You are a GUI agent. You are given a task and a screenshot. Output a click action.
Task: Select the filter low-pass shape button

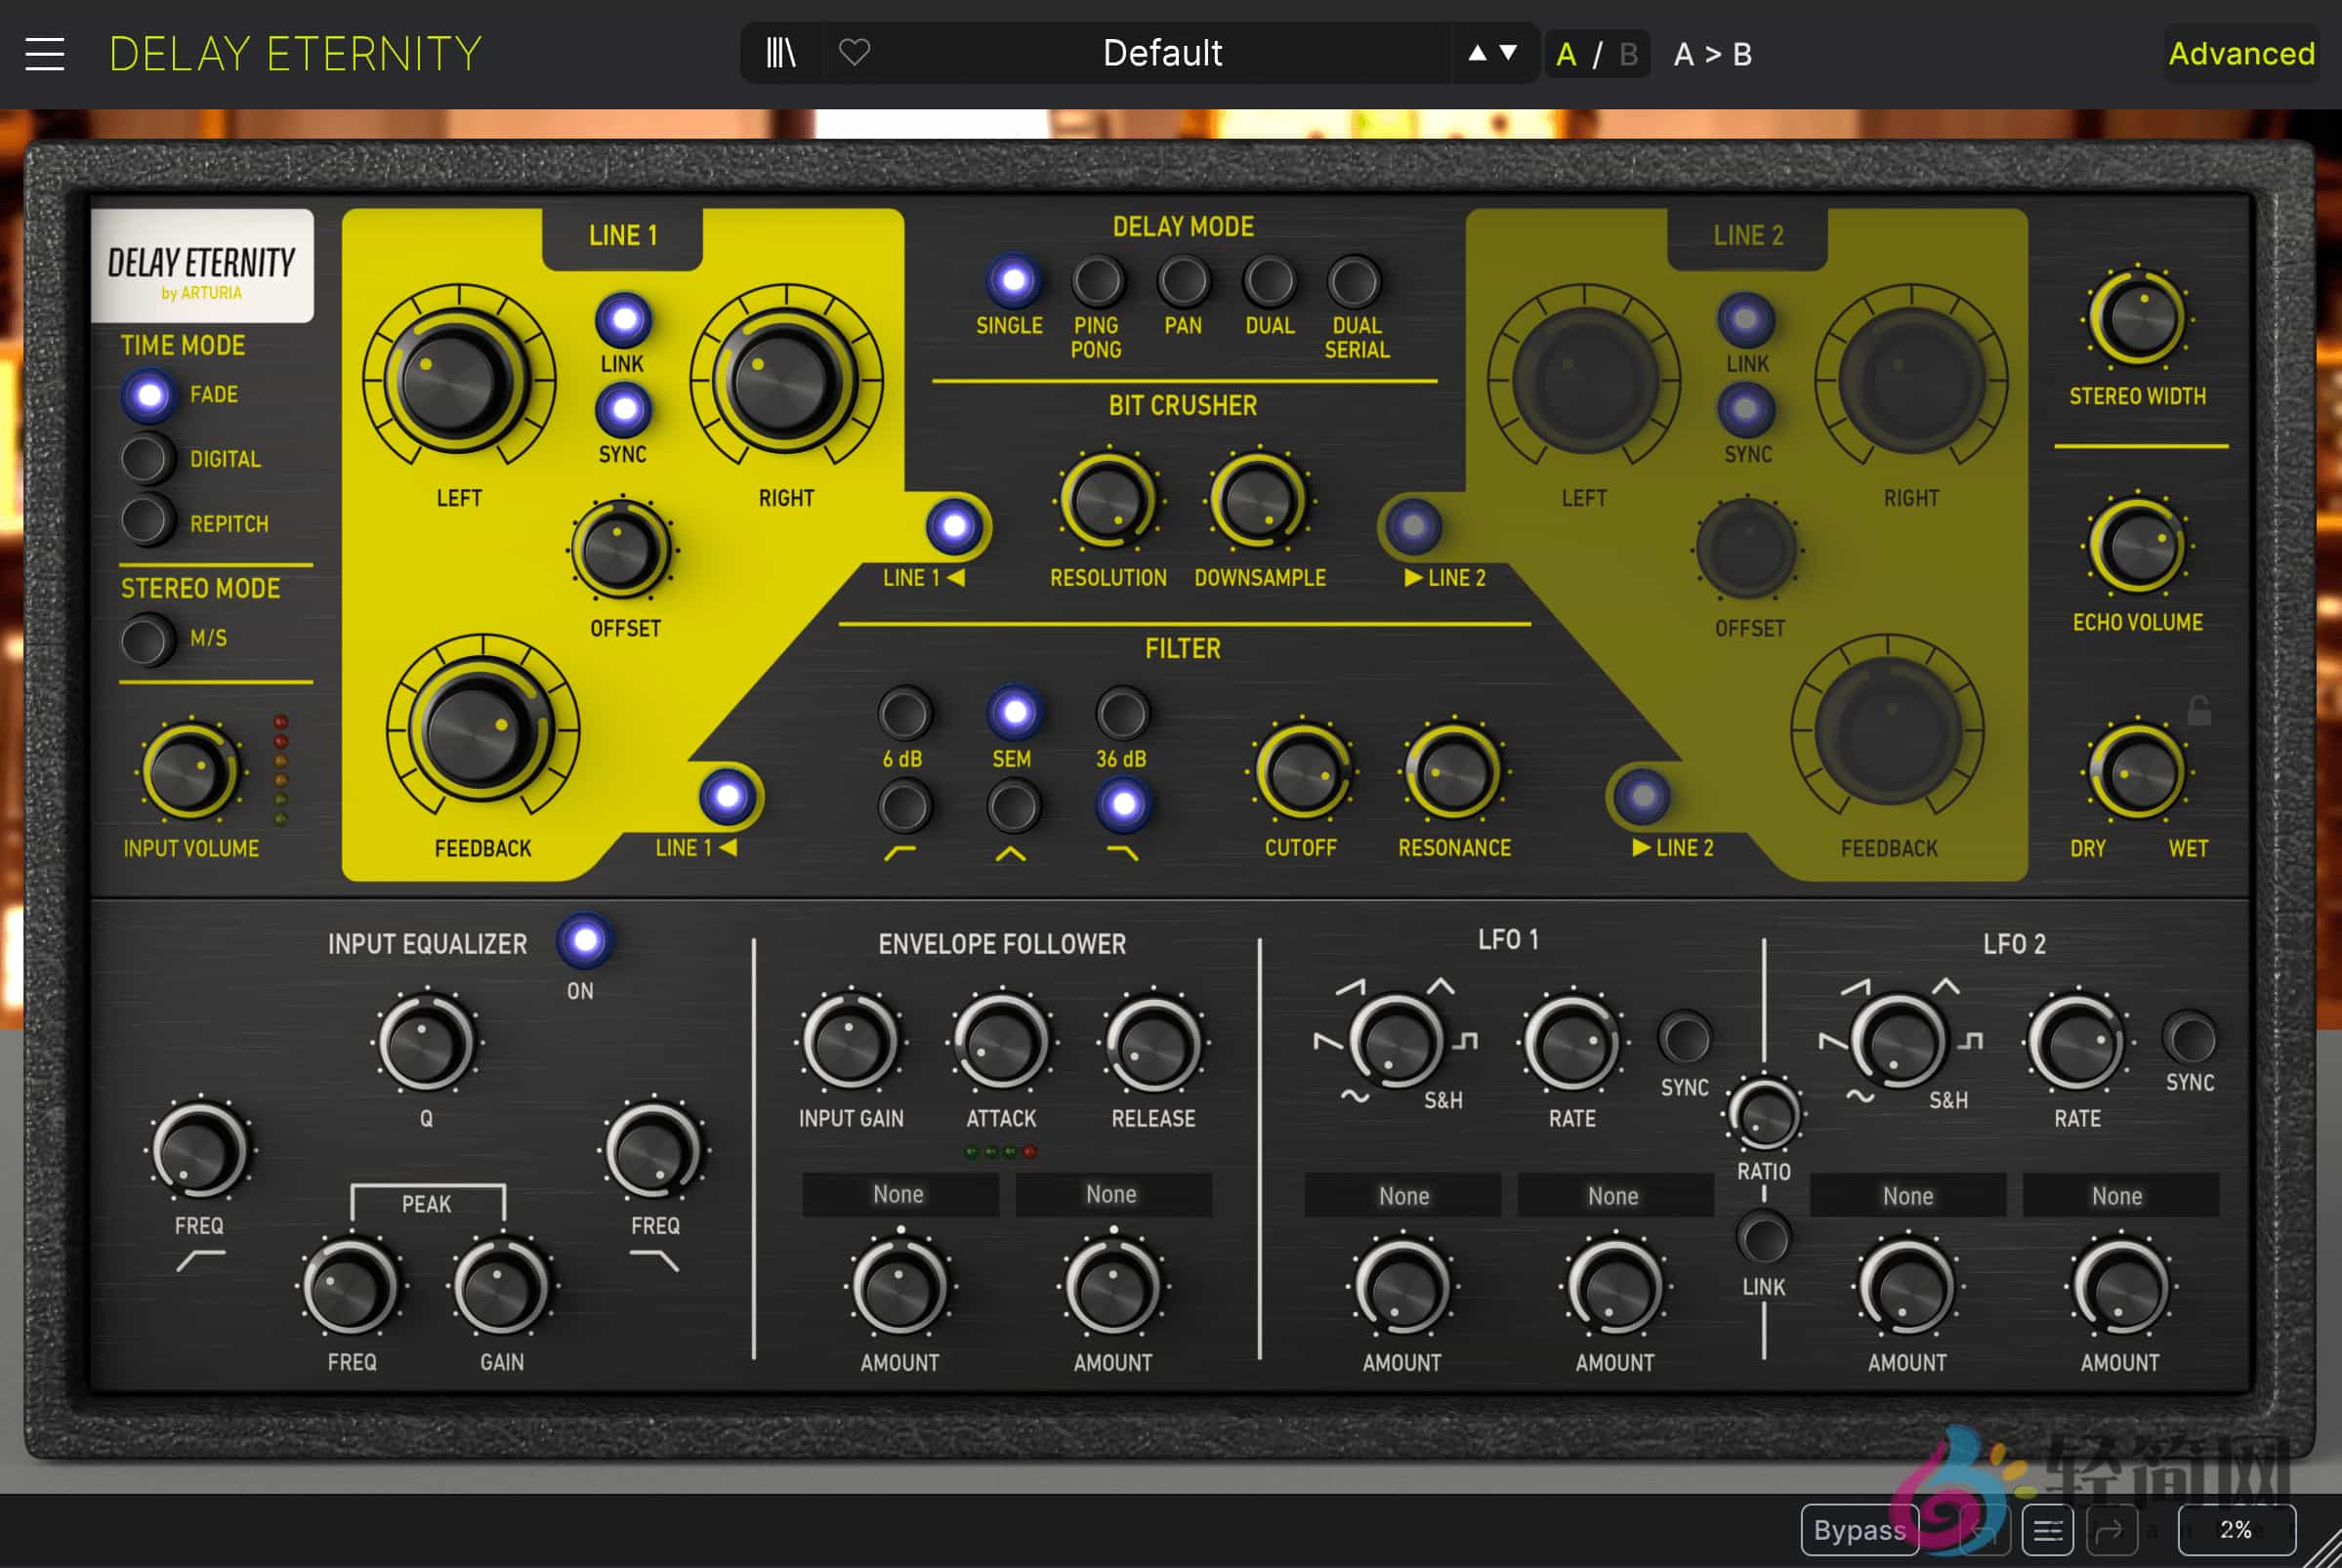pyautogui.click(x=1123, y=805)
